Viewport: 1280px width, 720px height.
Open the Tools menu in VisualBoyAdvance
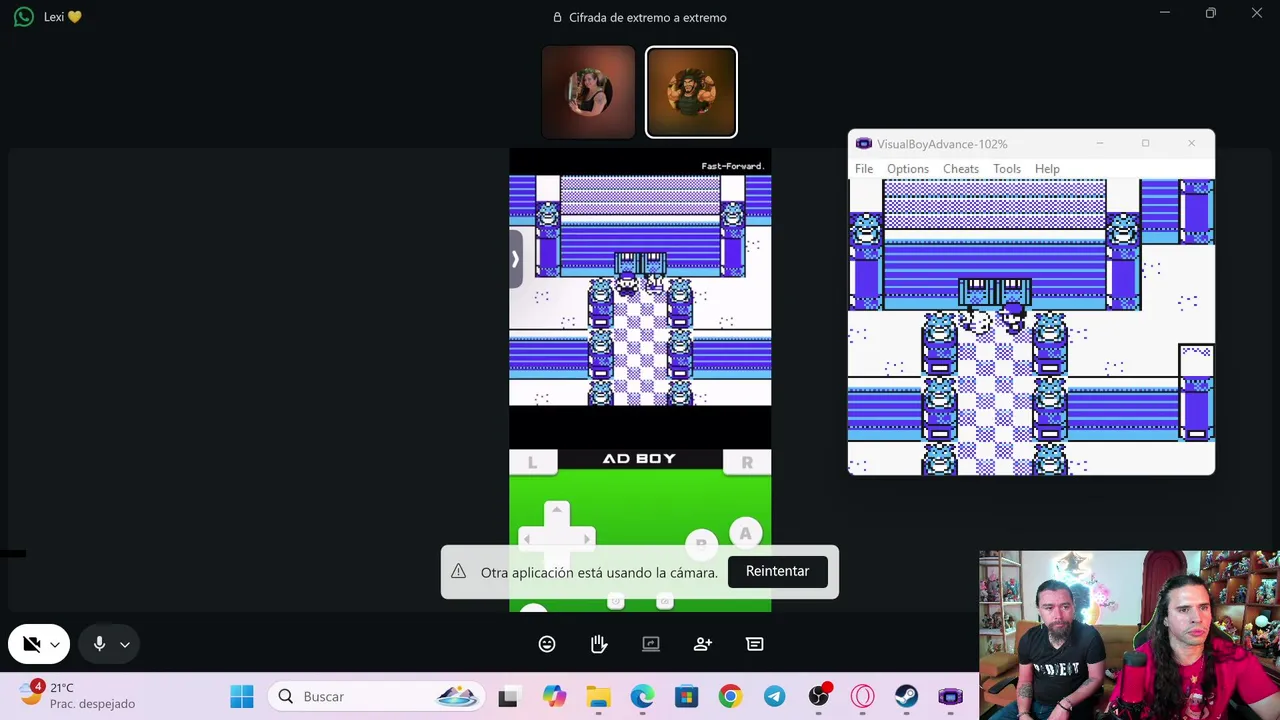[1007, 169]
